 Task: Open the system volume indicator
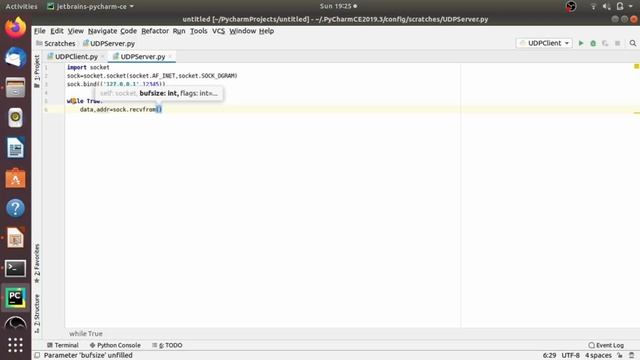tap(607, 6)
